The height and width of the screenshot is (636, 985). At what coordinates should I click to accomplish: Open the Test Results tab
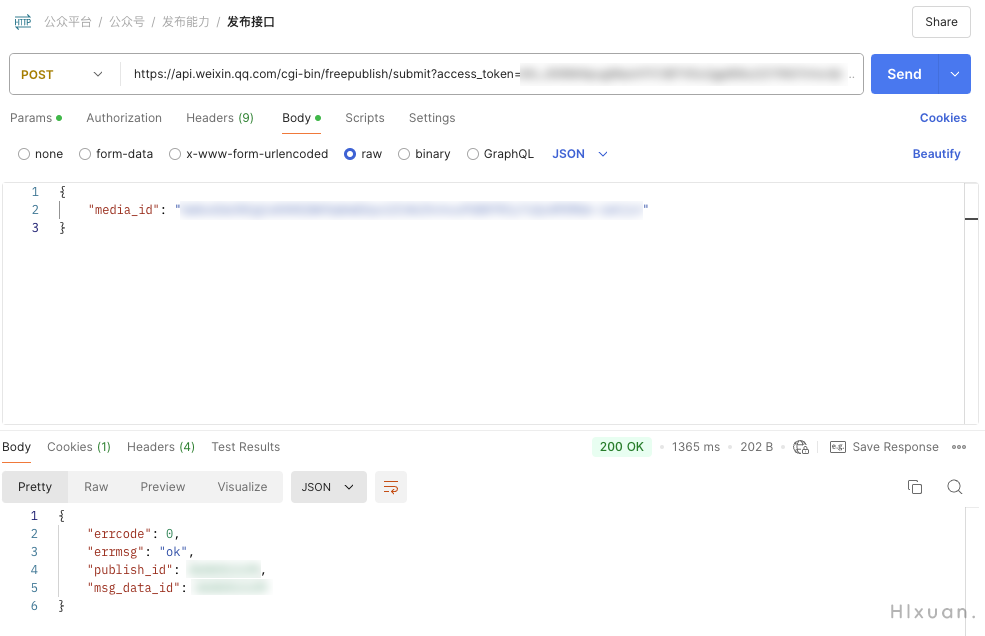click(246, 447)
